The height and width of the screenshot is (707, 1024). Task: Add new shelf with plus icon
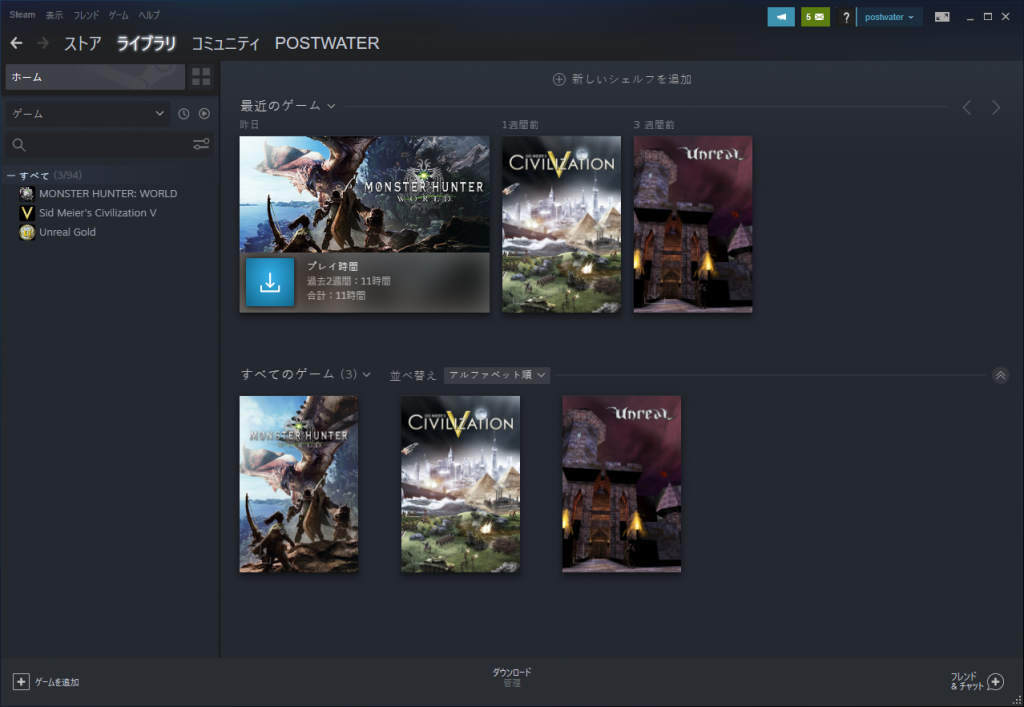point(559,80)
